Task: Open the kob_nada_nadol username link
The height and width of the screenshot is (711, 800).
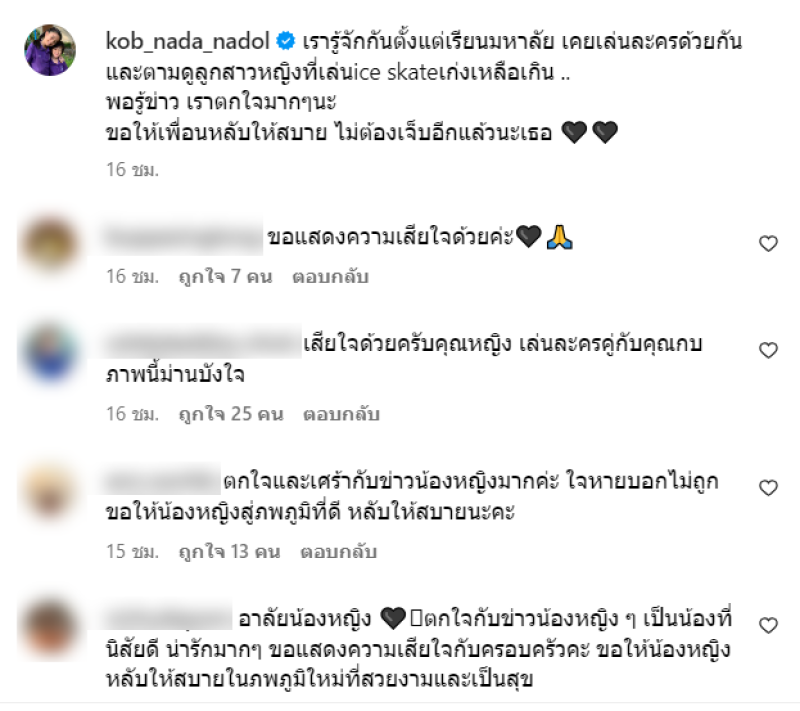Action: [187, 41]
